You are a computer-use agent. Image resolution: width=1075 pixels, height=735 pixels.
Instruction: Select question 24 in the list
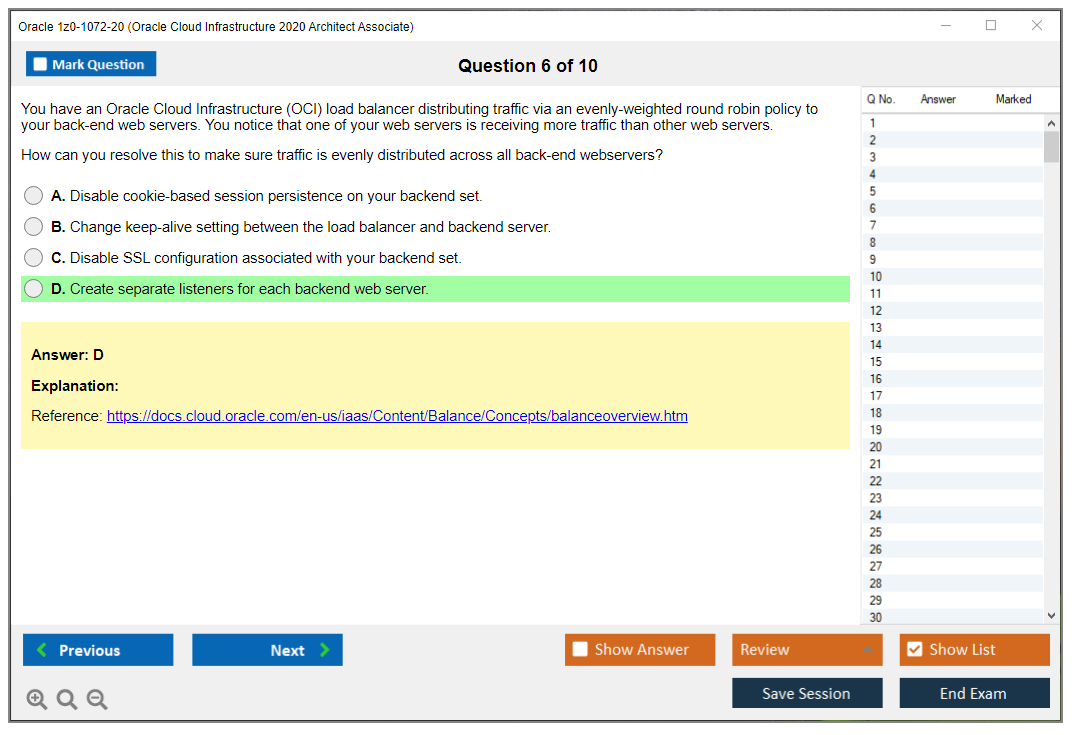[952, 516]
